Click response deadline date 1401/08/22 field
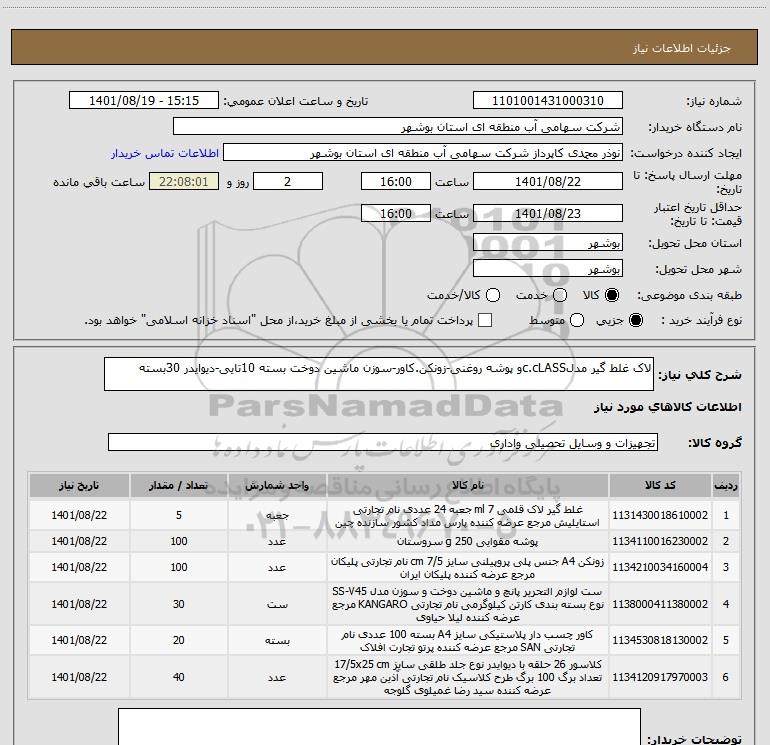 [548, 181]
